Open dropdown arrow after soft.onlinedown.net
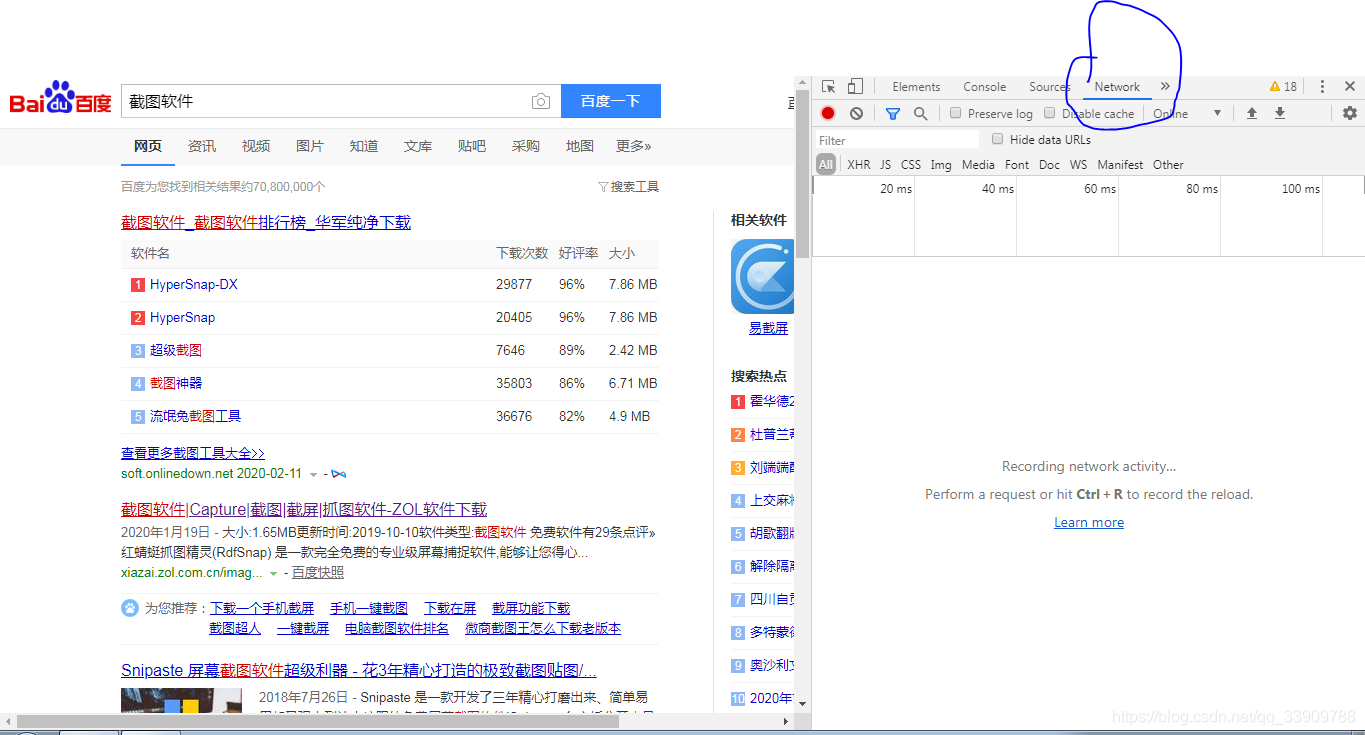The image size is (1365, 735). tap(313, 474)
